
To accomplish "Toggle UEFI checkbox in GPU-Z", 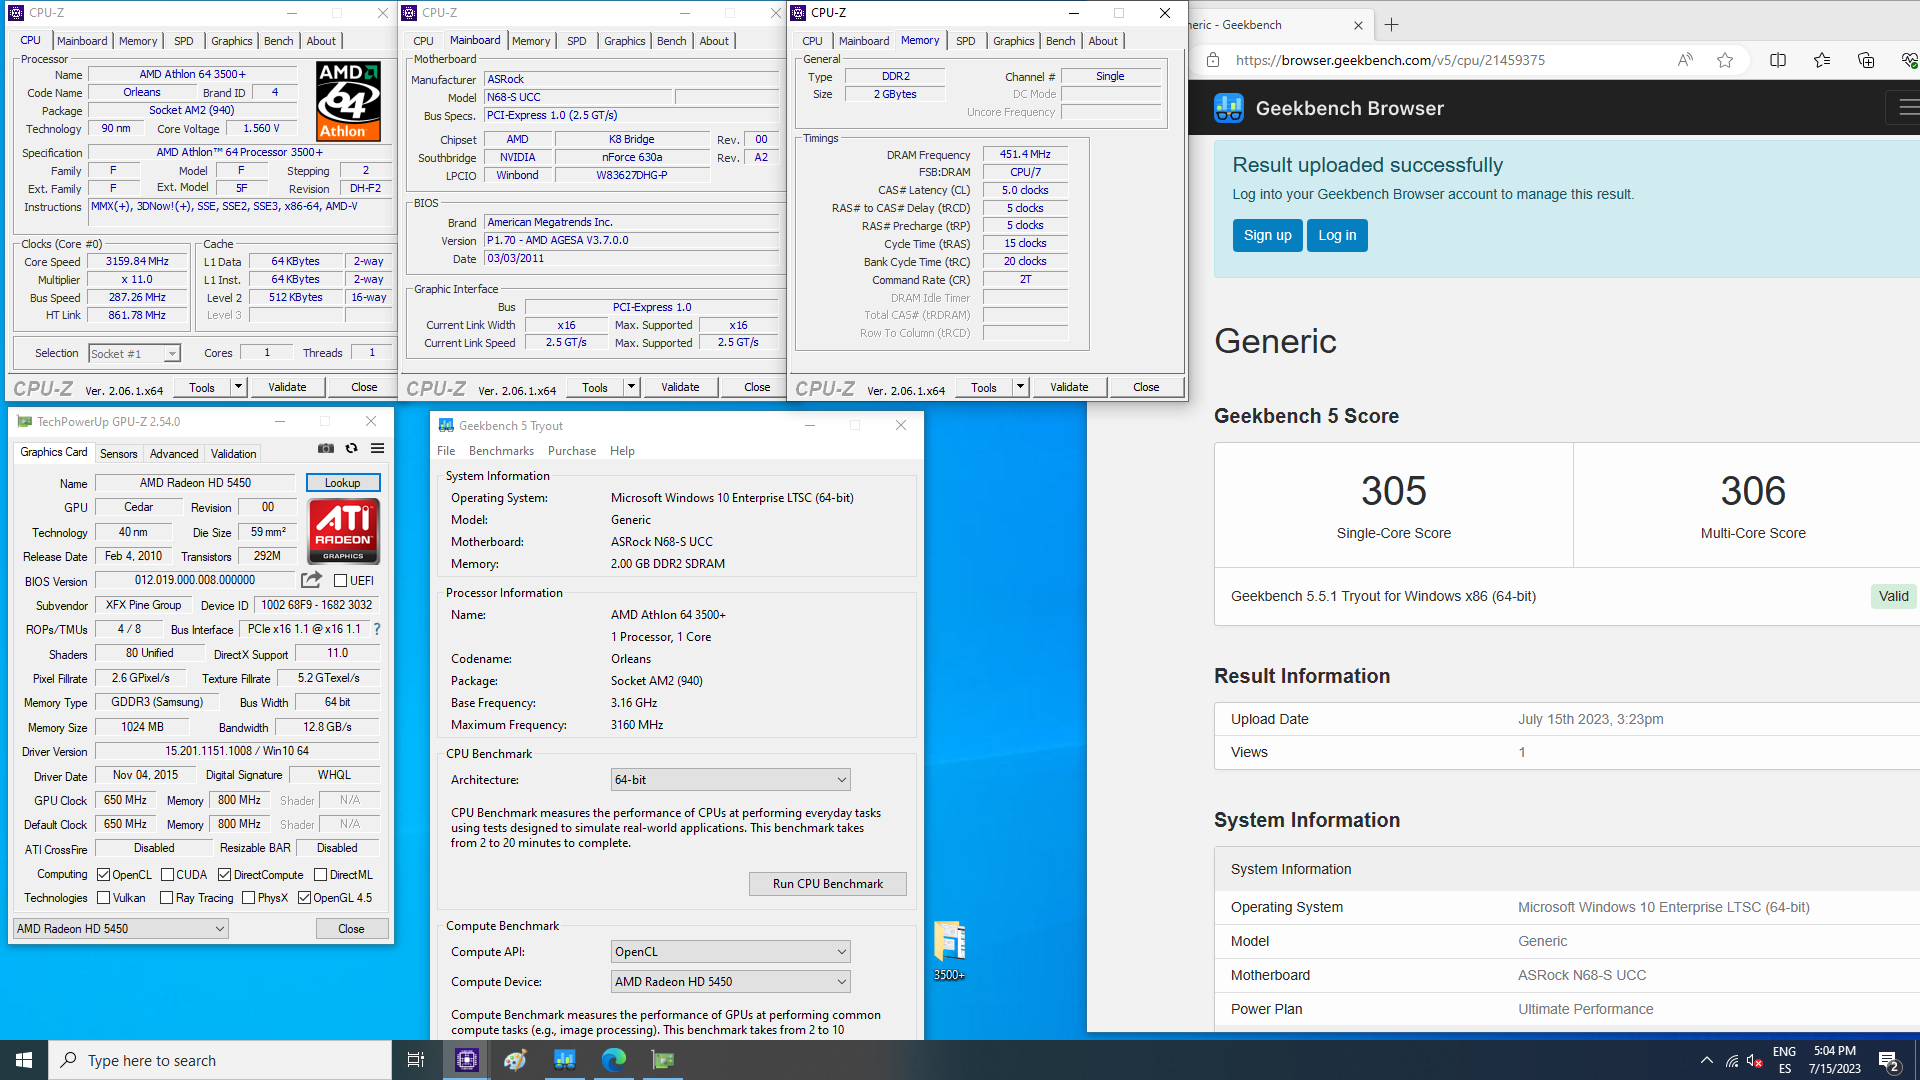I will click(341, 580).
